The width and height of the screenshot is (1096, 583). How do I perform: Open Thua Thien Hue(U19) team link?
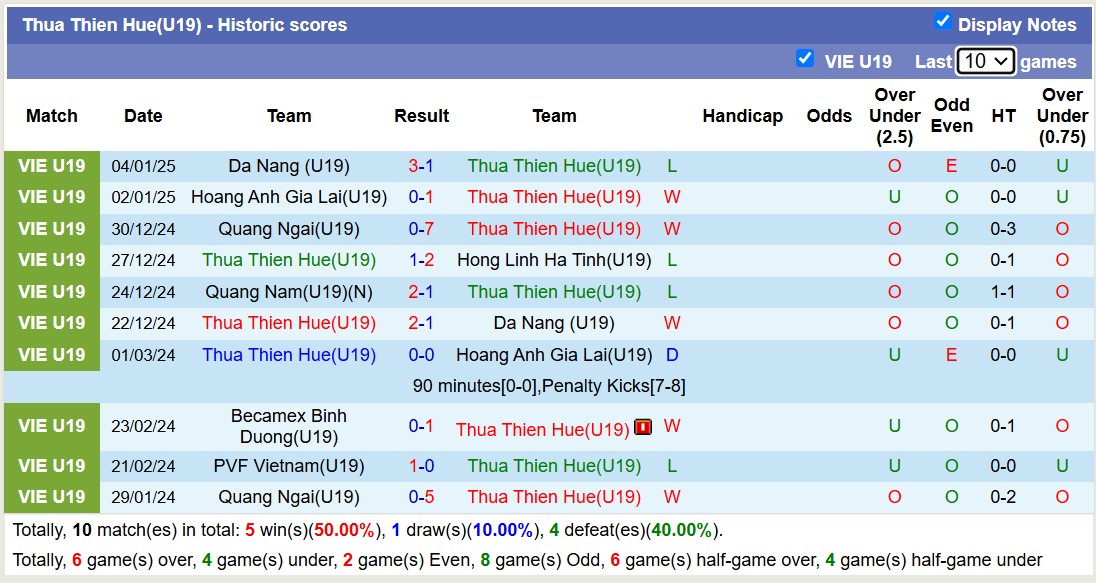554,166
